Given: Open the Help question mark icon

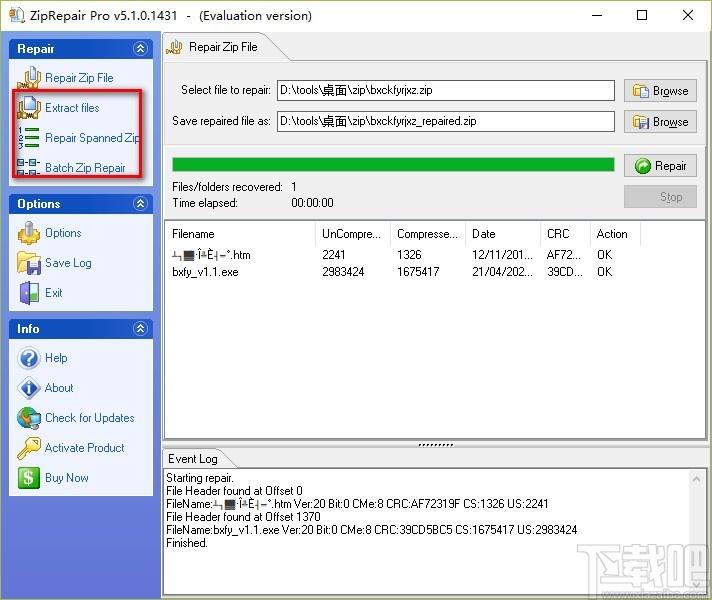Looking at the screenshot, I should [29, 358].
